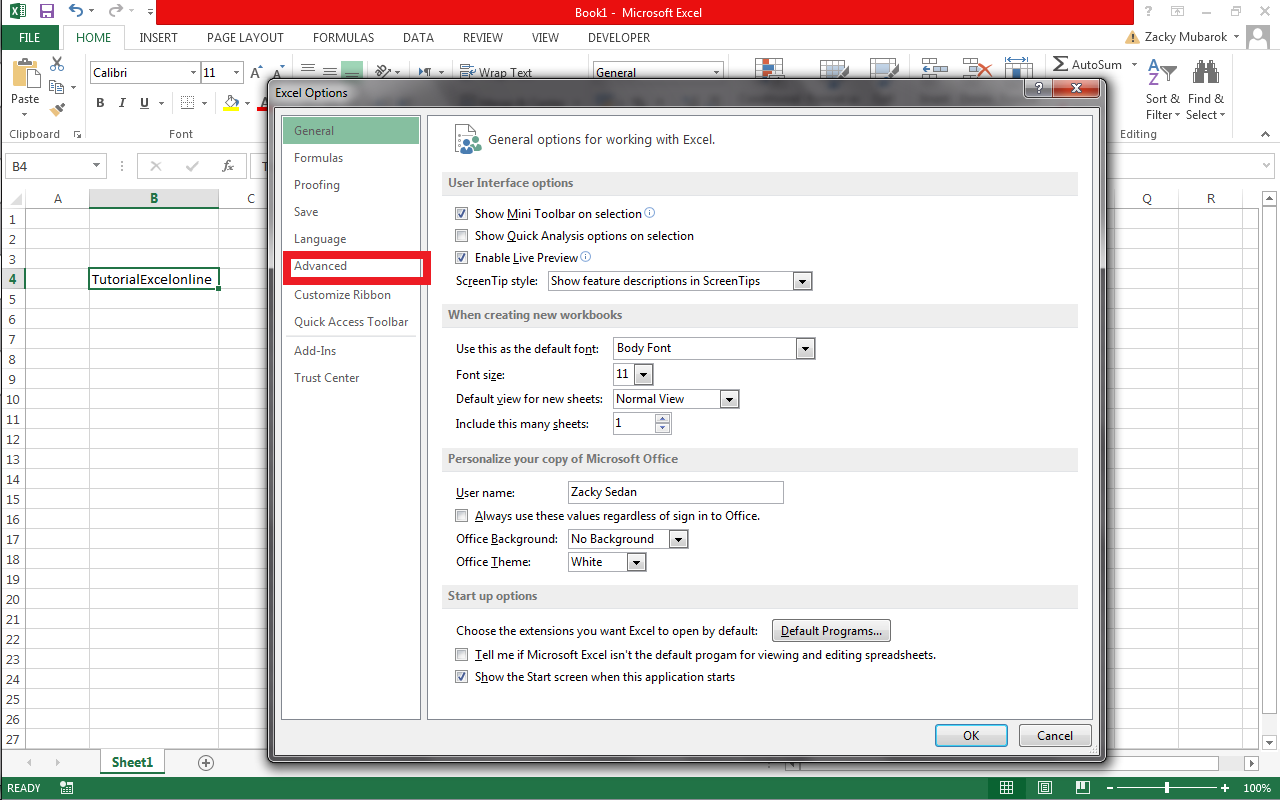This screenshot has width=1280, height=800.
Task: Disable Enable Live Preview
Action: coord(461,257)
